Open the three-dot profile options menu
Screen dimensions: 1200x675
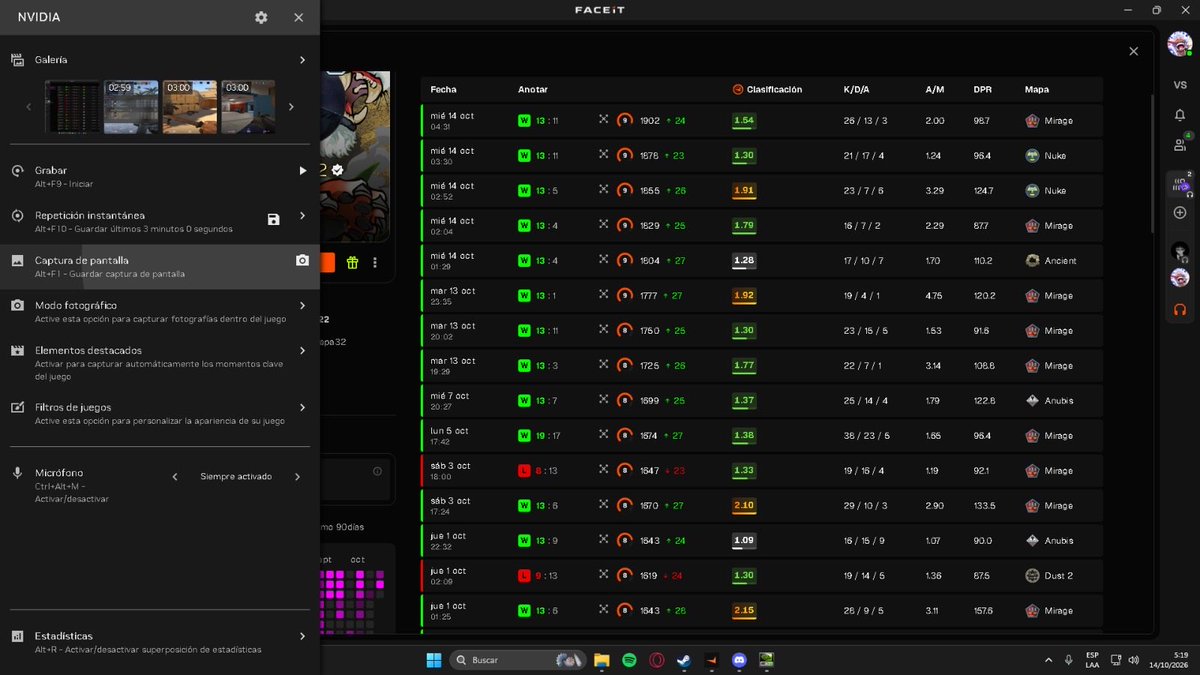[x=375, y=263]
